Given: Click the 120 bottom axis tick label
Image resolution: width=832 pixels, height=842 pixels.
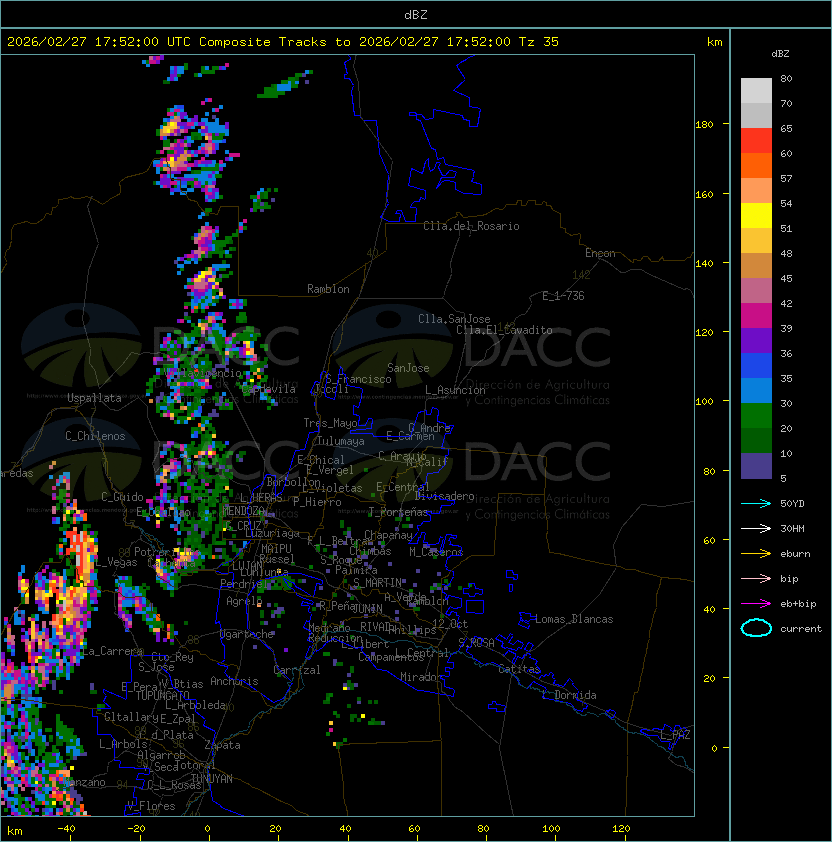Looking at the screenshot, I should click(621, 829).
